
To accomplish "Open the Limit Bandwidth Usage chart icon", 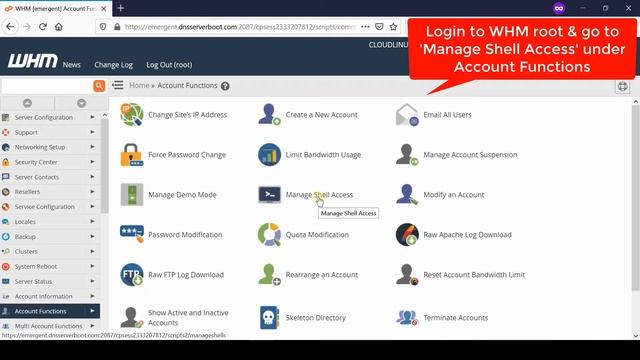I will click(x=269, y=155).
